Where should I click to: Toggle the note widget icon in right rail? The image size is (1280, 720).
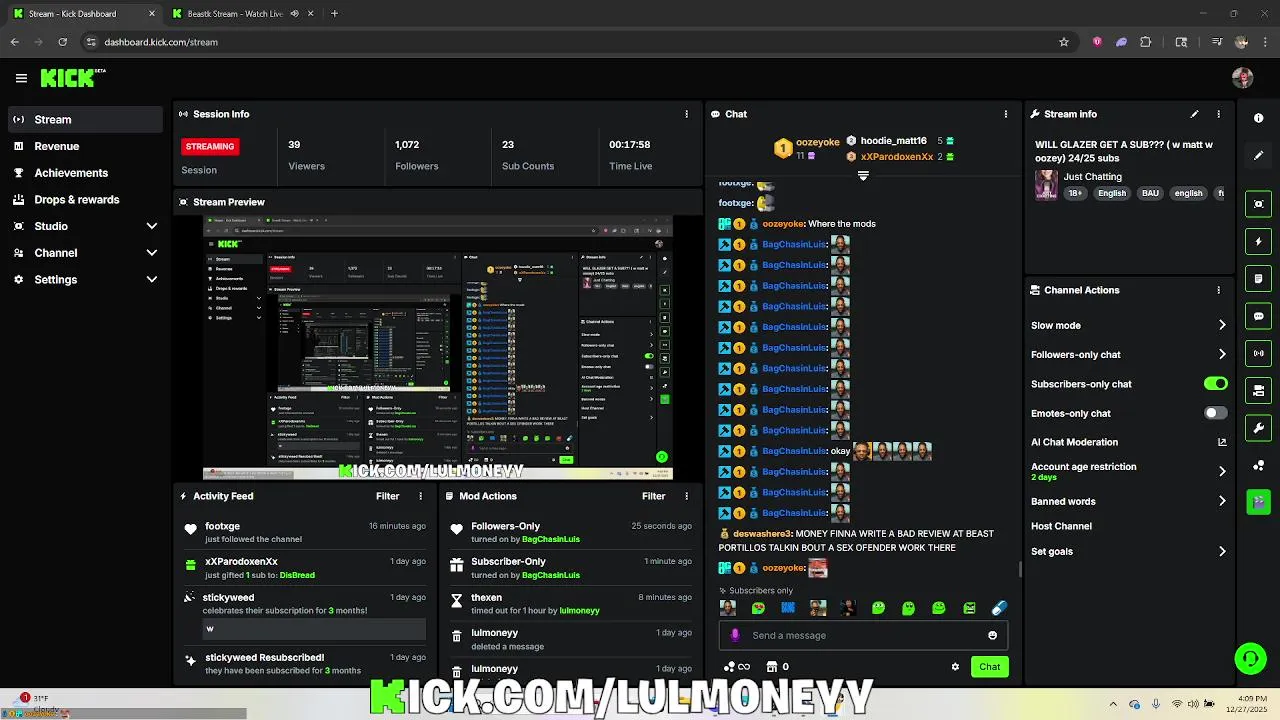pyautogui.click(x=1258, y=279)
